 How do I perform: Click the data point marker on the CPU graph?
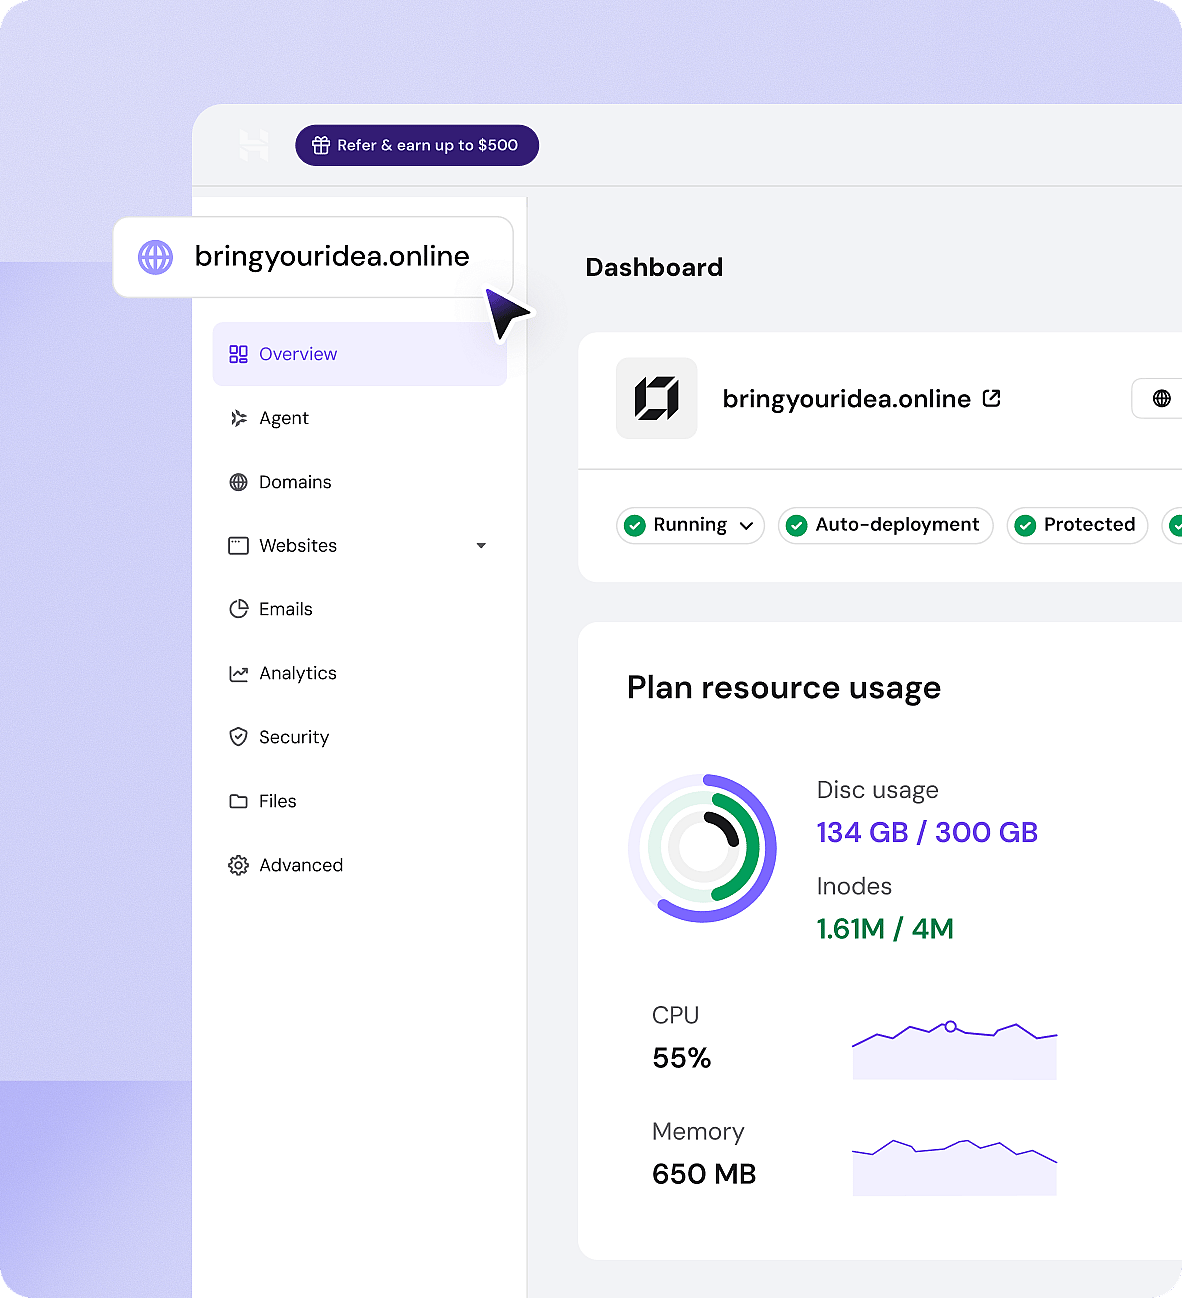[x=950, y=1026]
